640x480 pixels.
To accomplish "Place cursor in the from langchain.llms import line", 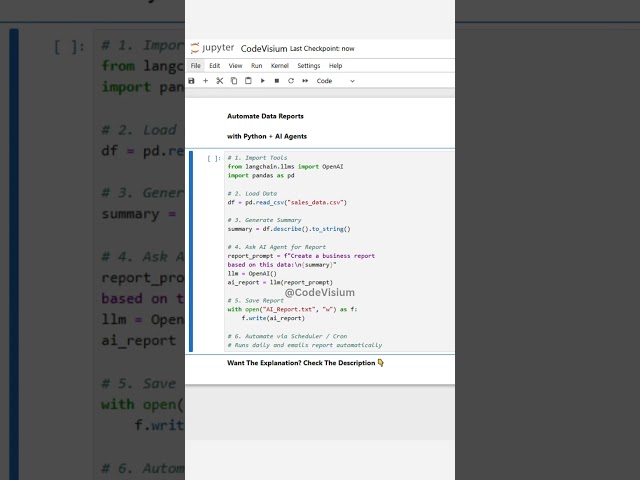I will (x=285, y=167).
